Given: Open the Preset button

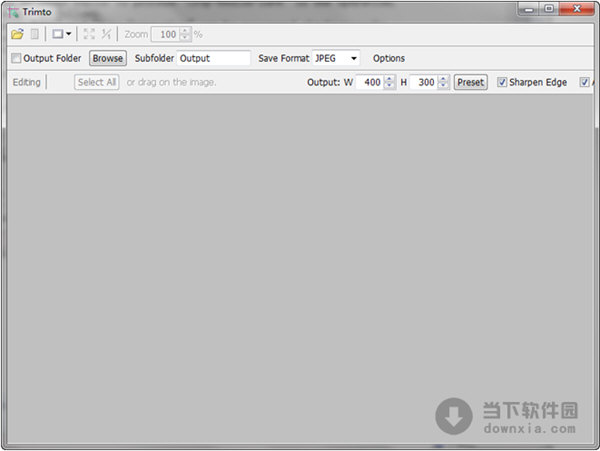Looking at the screenshot, I should (471, 82).
